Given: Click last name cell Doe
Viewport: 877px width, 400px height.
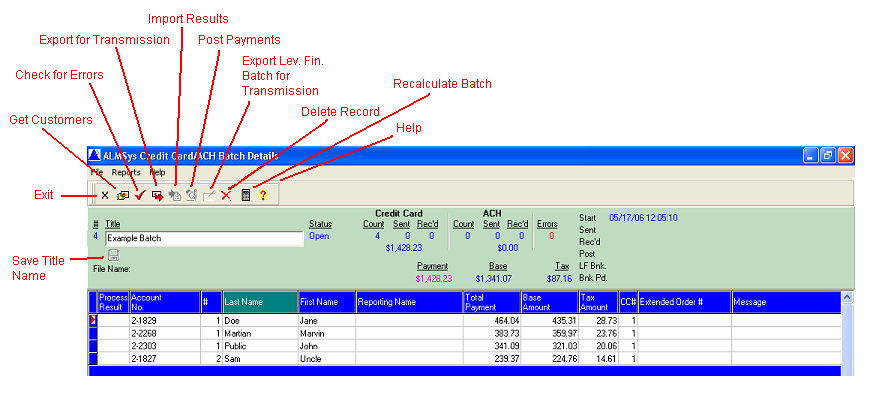Looking at the screenshot, I should 260,321.
